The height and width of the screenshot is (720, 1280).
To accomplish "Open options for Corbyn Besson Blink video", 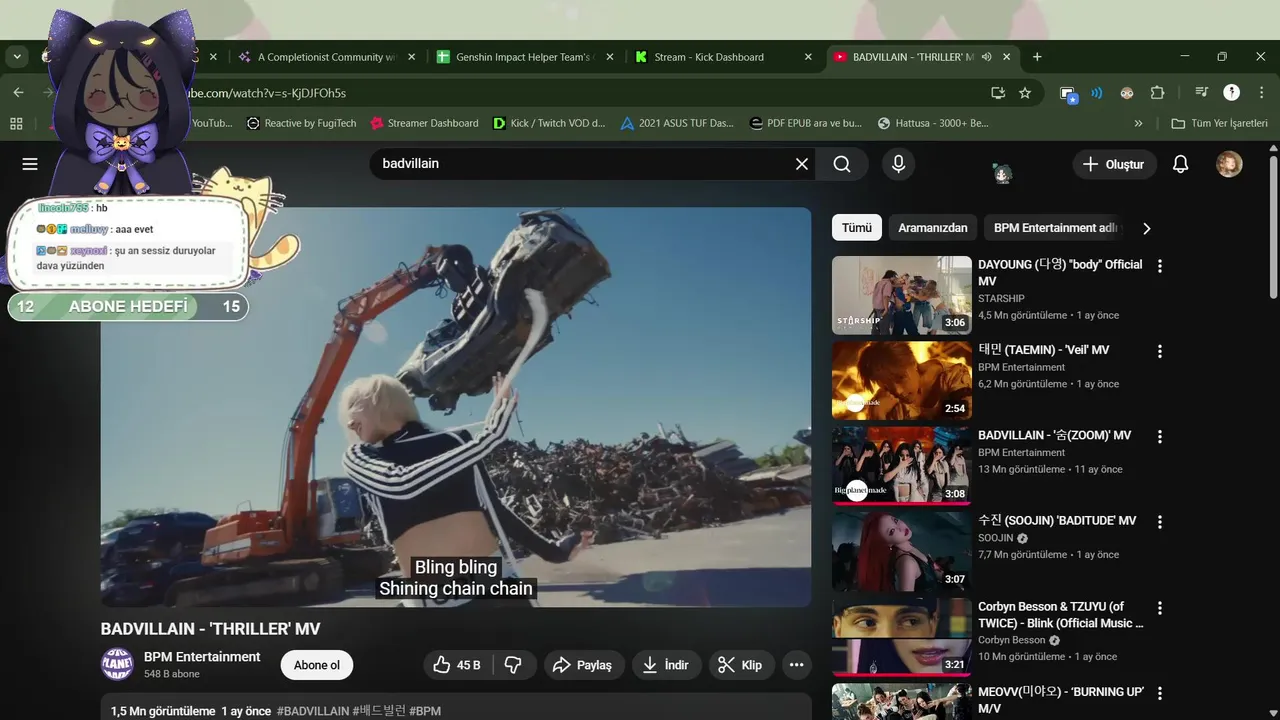I will 1160,608.
